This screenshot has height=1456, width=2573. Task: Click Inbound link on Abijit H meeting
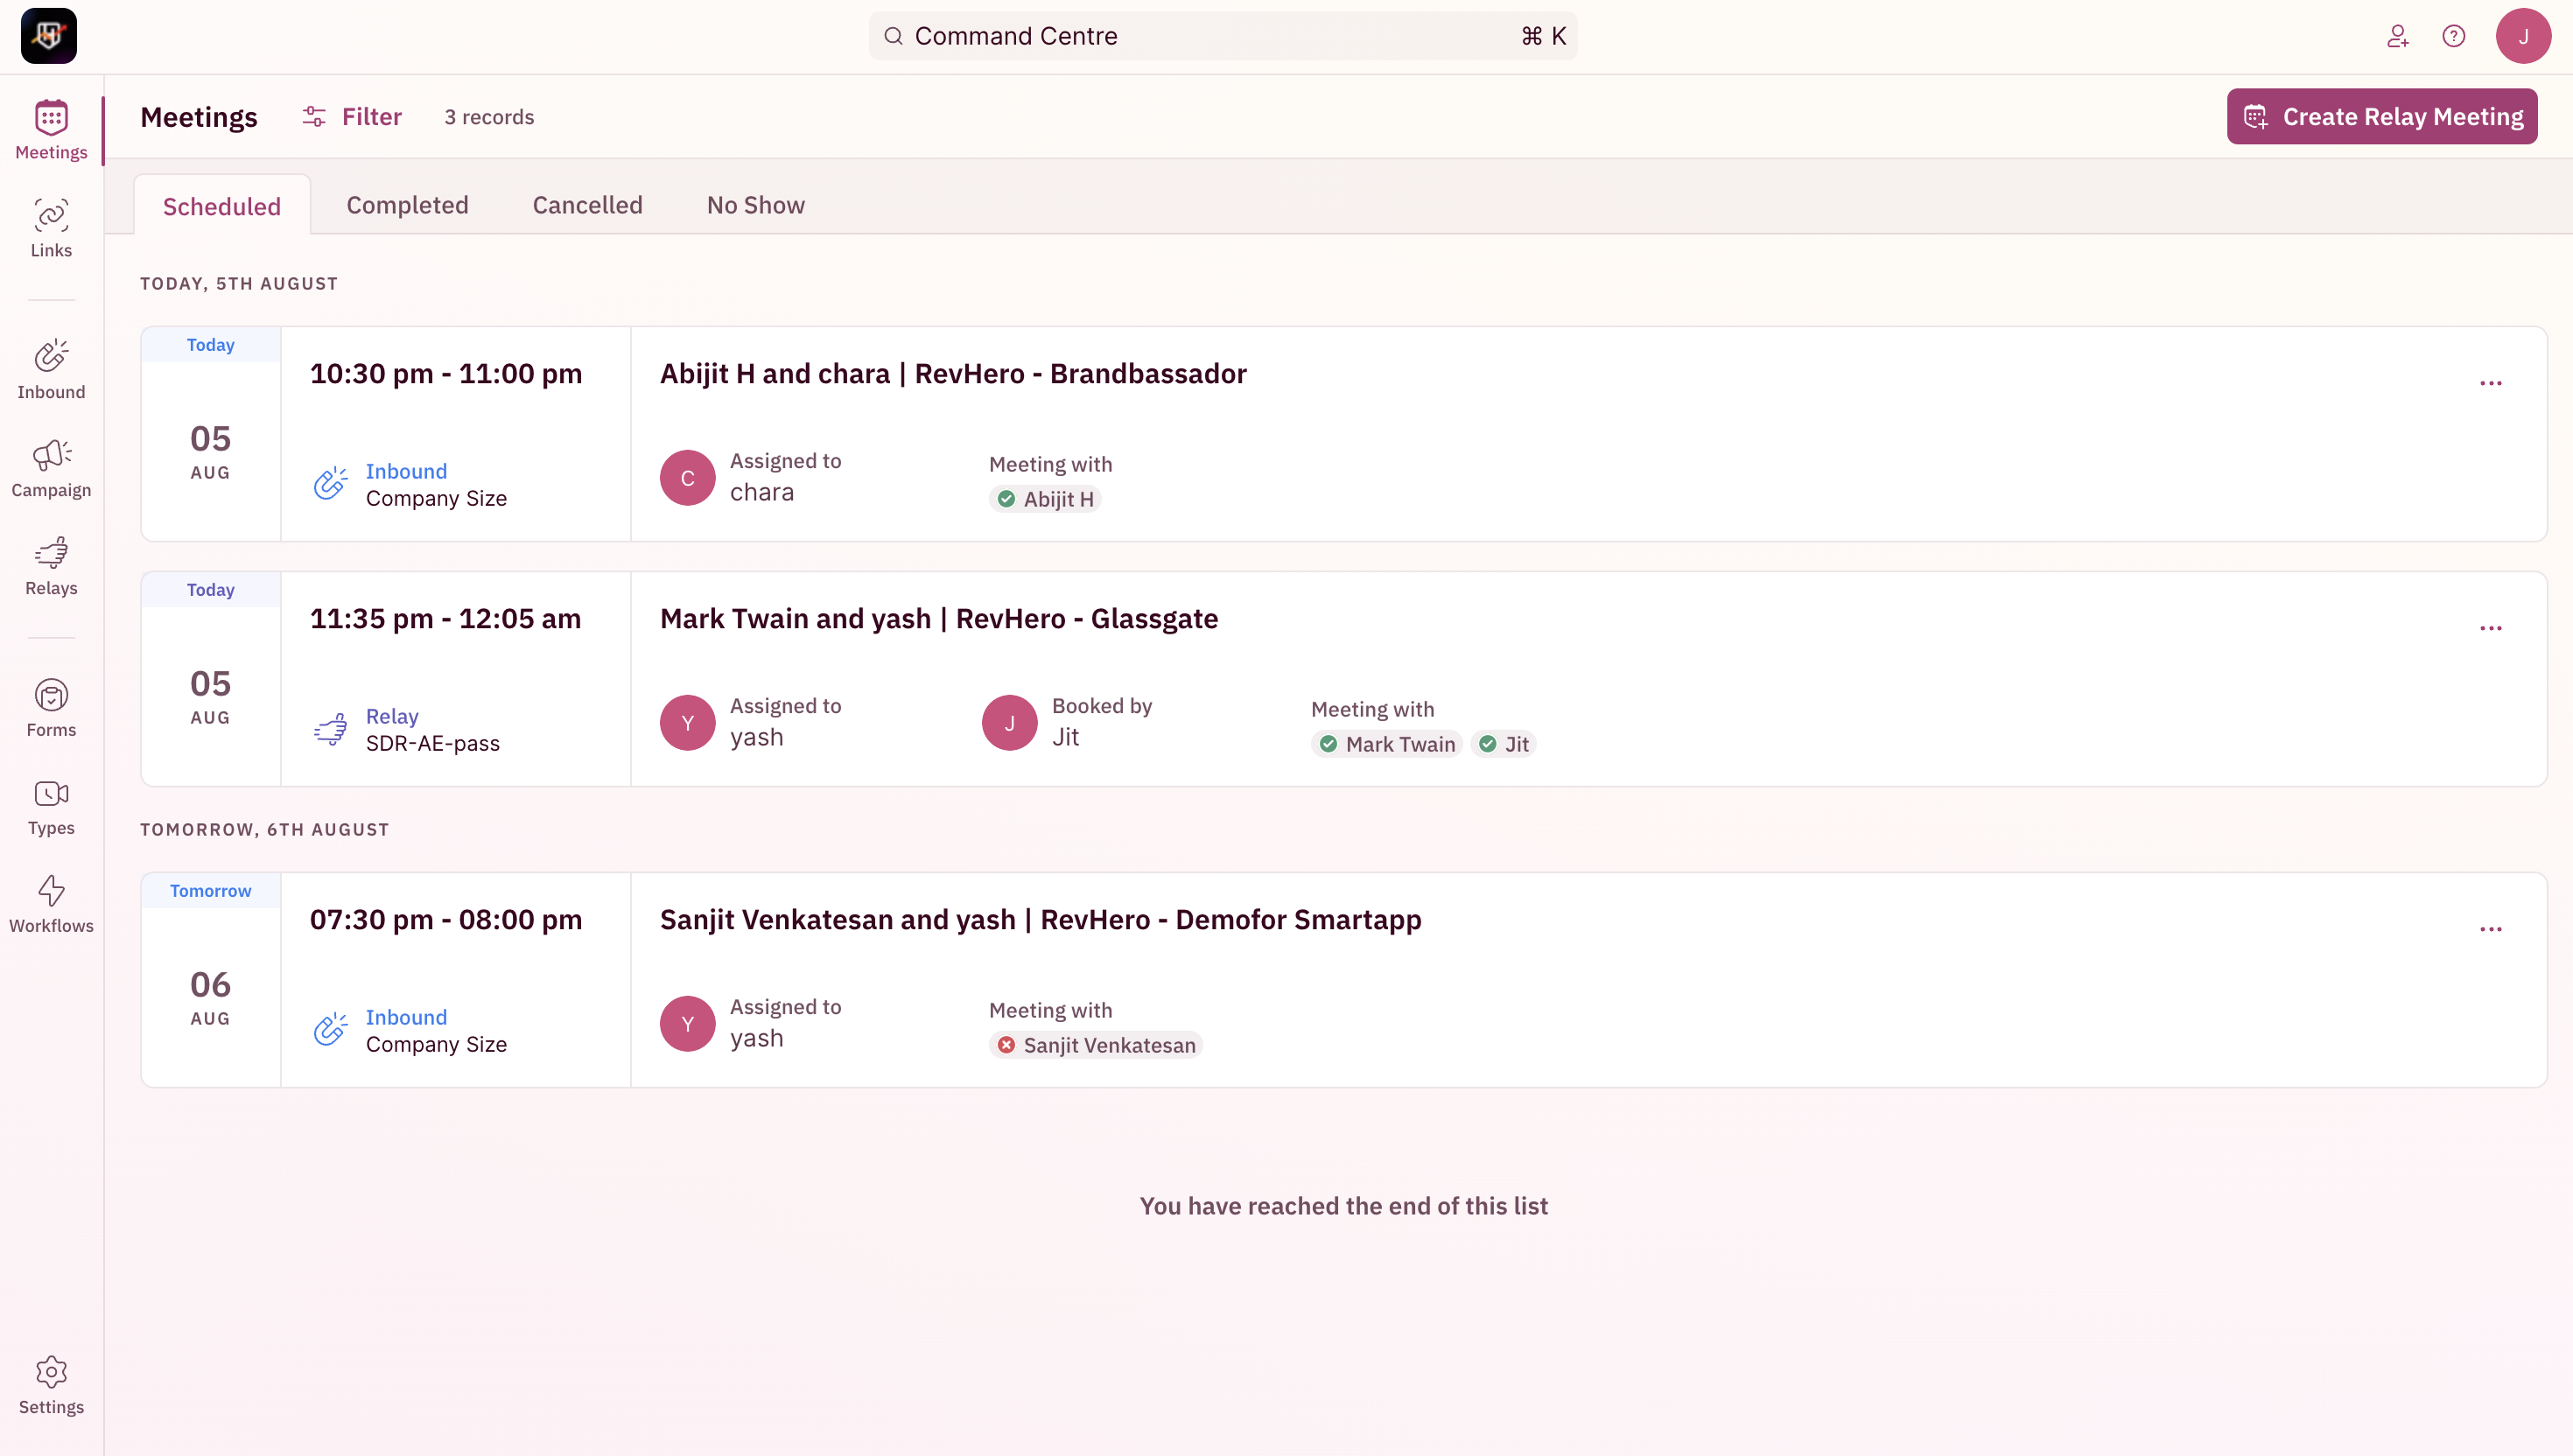406,471
